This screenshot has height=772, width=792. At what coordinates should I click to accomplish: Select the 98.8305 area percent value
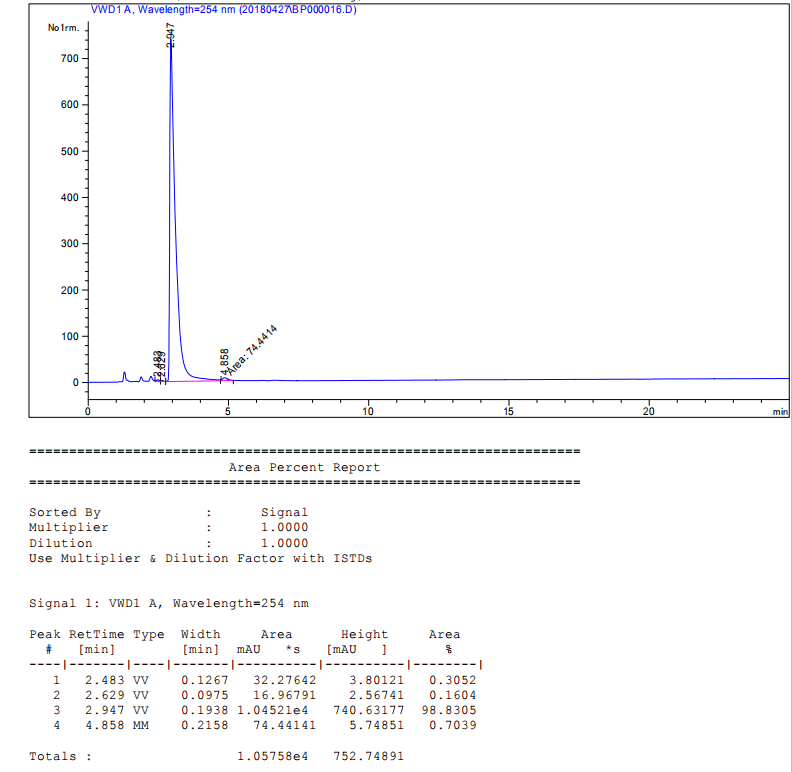(448, 710)
